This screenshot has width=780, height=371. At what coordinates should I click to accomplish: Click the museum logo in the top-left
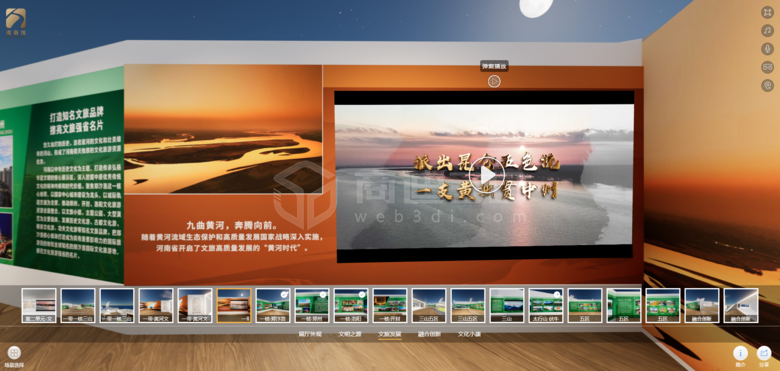coord(16,22)
